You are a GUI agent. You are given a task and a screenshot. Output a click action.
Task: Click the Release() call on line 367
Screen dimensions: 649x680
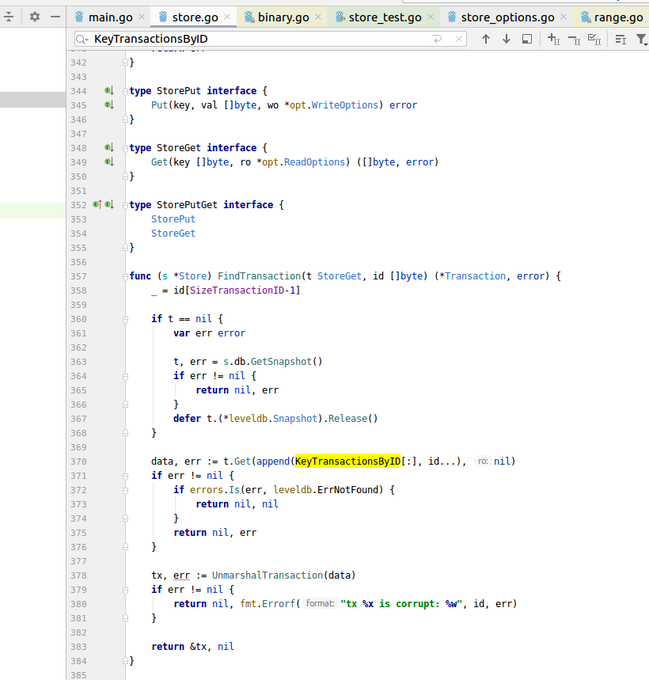(353, 418)
